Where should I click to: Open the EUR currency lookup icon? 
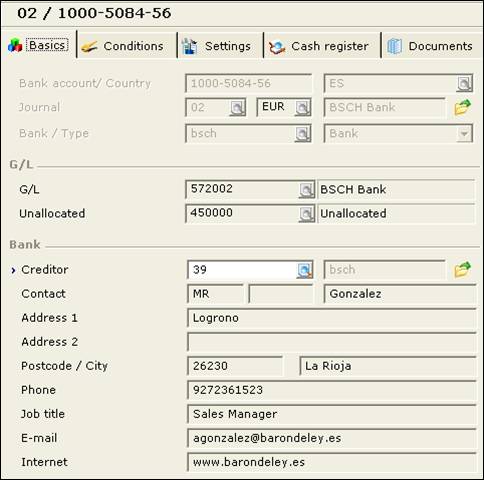pos(303,108)
